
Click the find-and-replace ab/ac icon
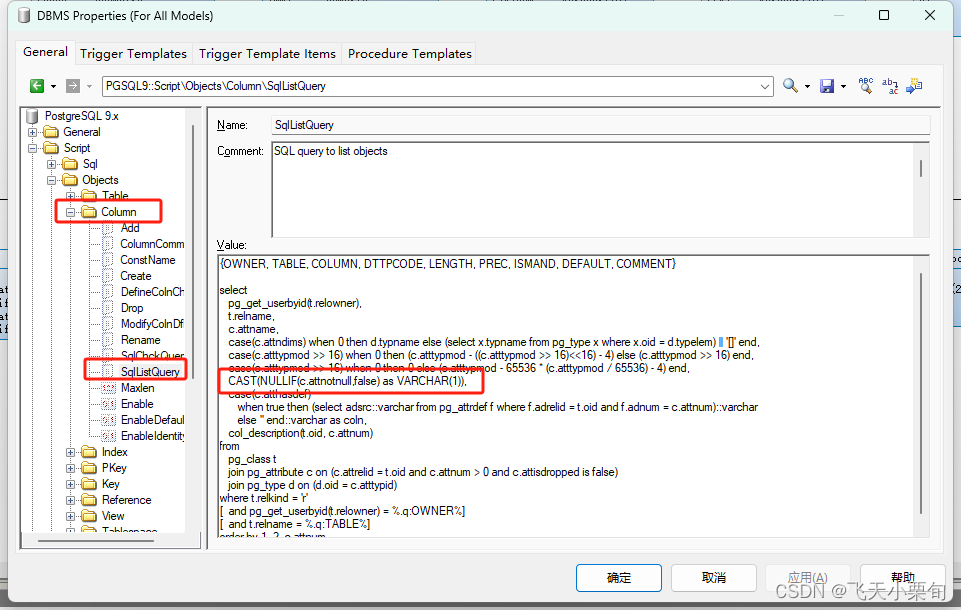click(x=890, y=86)
